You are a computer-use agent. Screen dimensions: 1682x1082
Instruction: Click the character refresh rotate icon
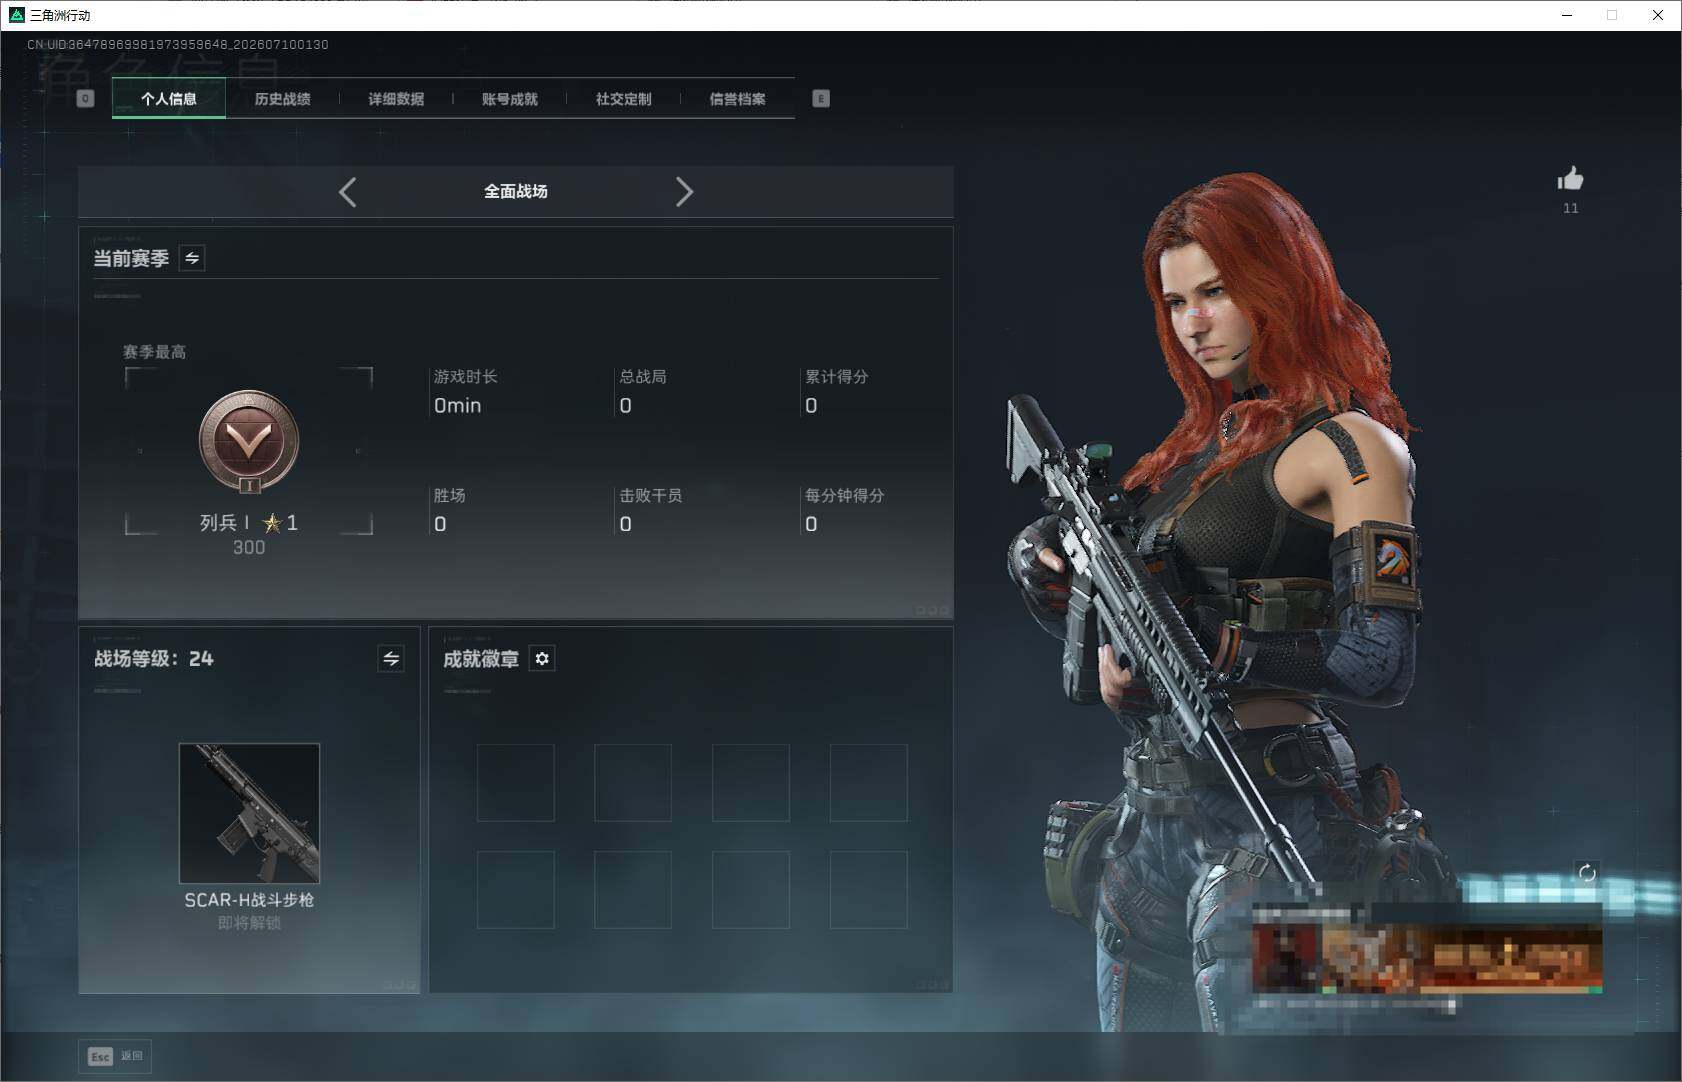click(x=1587, y=873)
